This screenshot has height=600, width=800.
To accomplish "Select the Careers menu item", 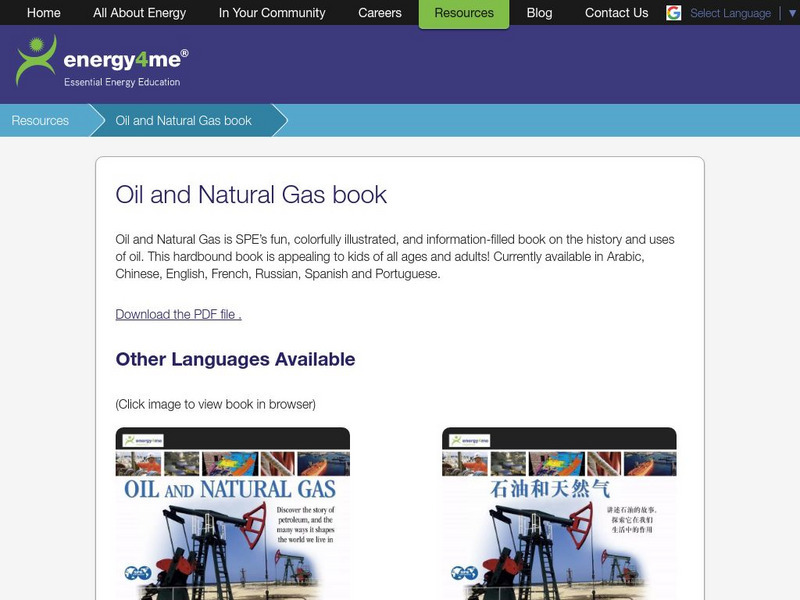I will [380, 13].
